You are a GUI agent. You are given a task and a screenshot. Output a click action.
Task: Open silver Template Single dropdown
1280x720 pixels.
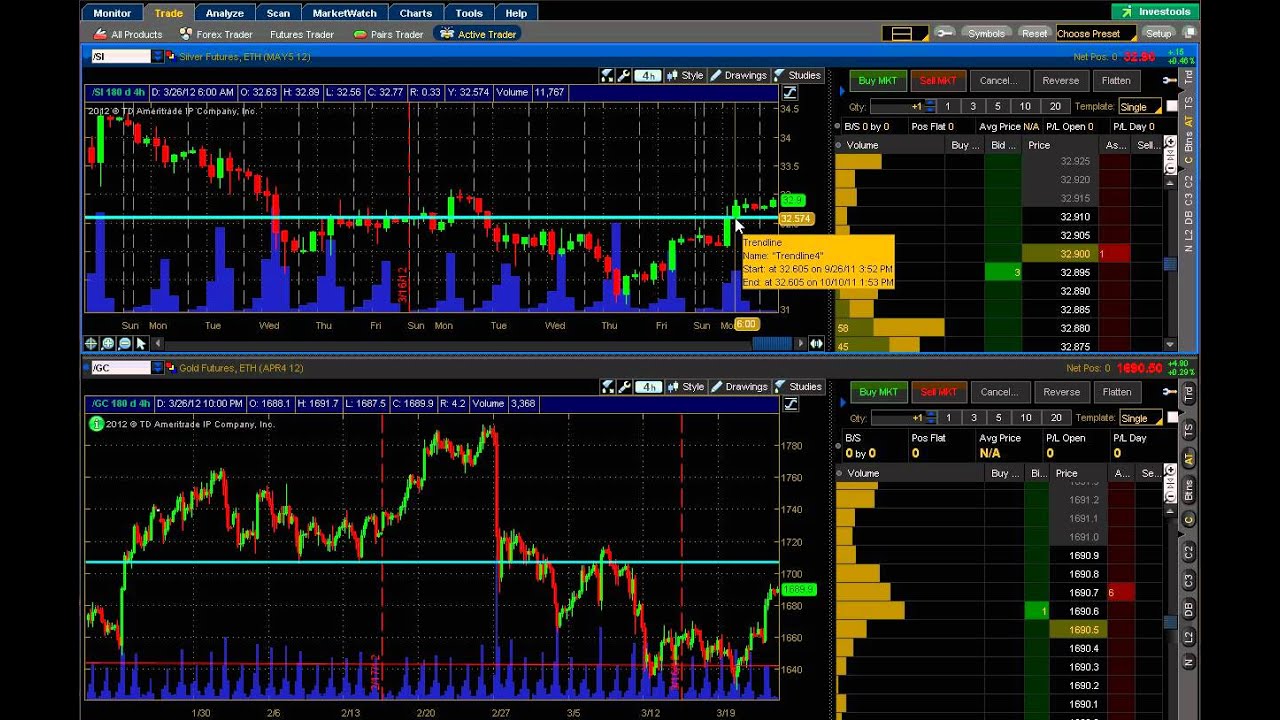[x=1139, y=107]
